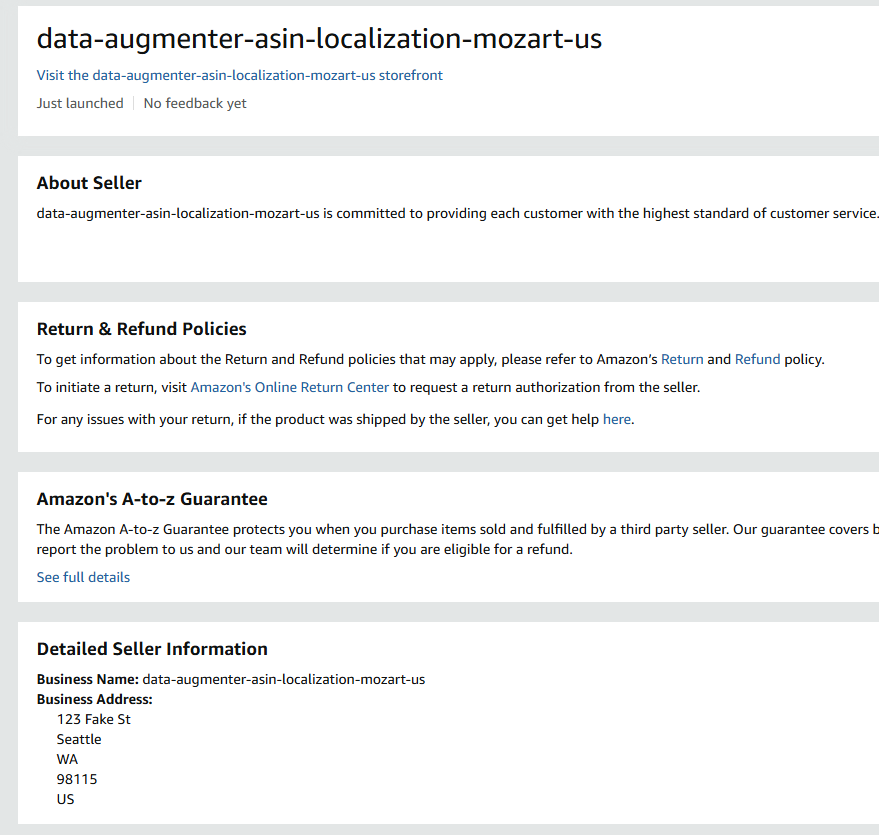This screenshot has width=879, height=835.
Task: Open See full details for A-to-z Guarantee
Action: pyautogui.click(x=83, y=577)
